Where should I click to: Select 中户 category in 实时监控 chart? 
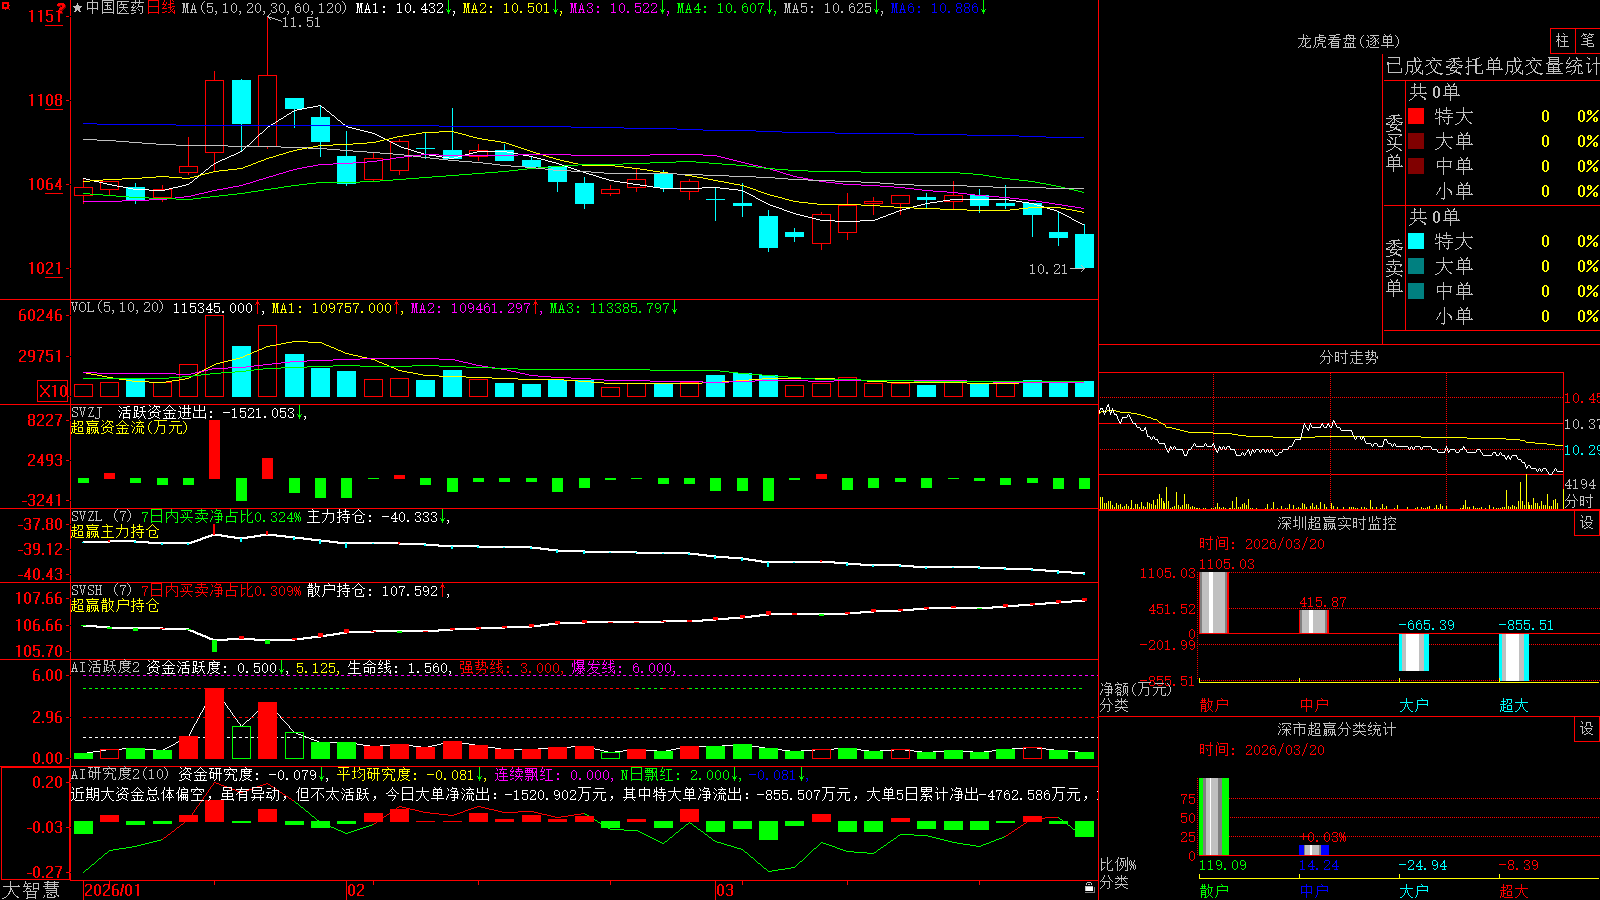click(x=1314, y=705)
